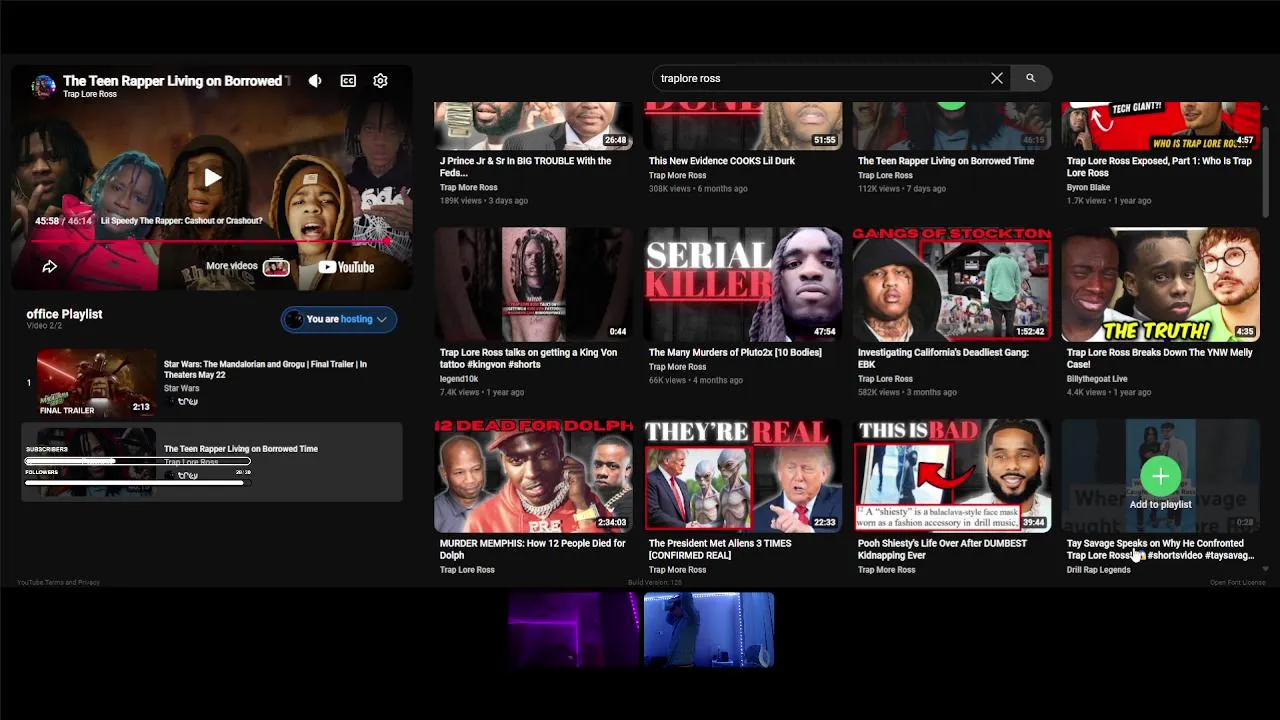Click 'Star Wars' channel name in playlist

(x=181, y=389)
